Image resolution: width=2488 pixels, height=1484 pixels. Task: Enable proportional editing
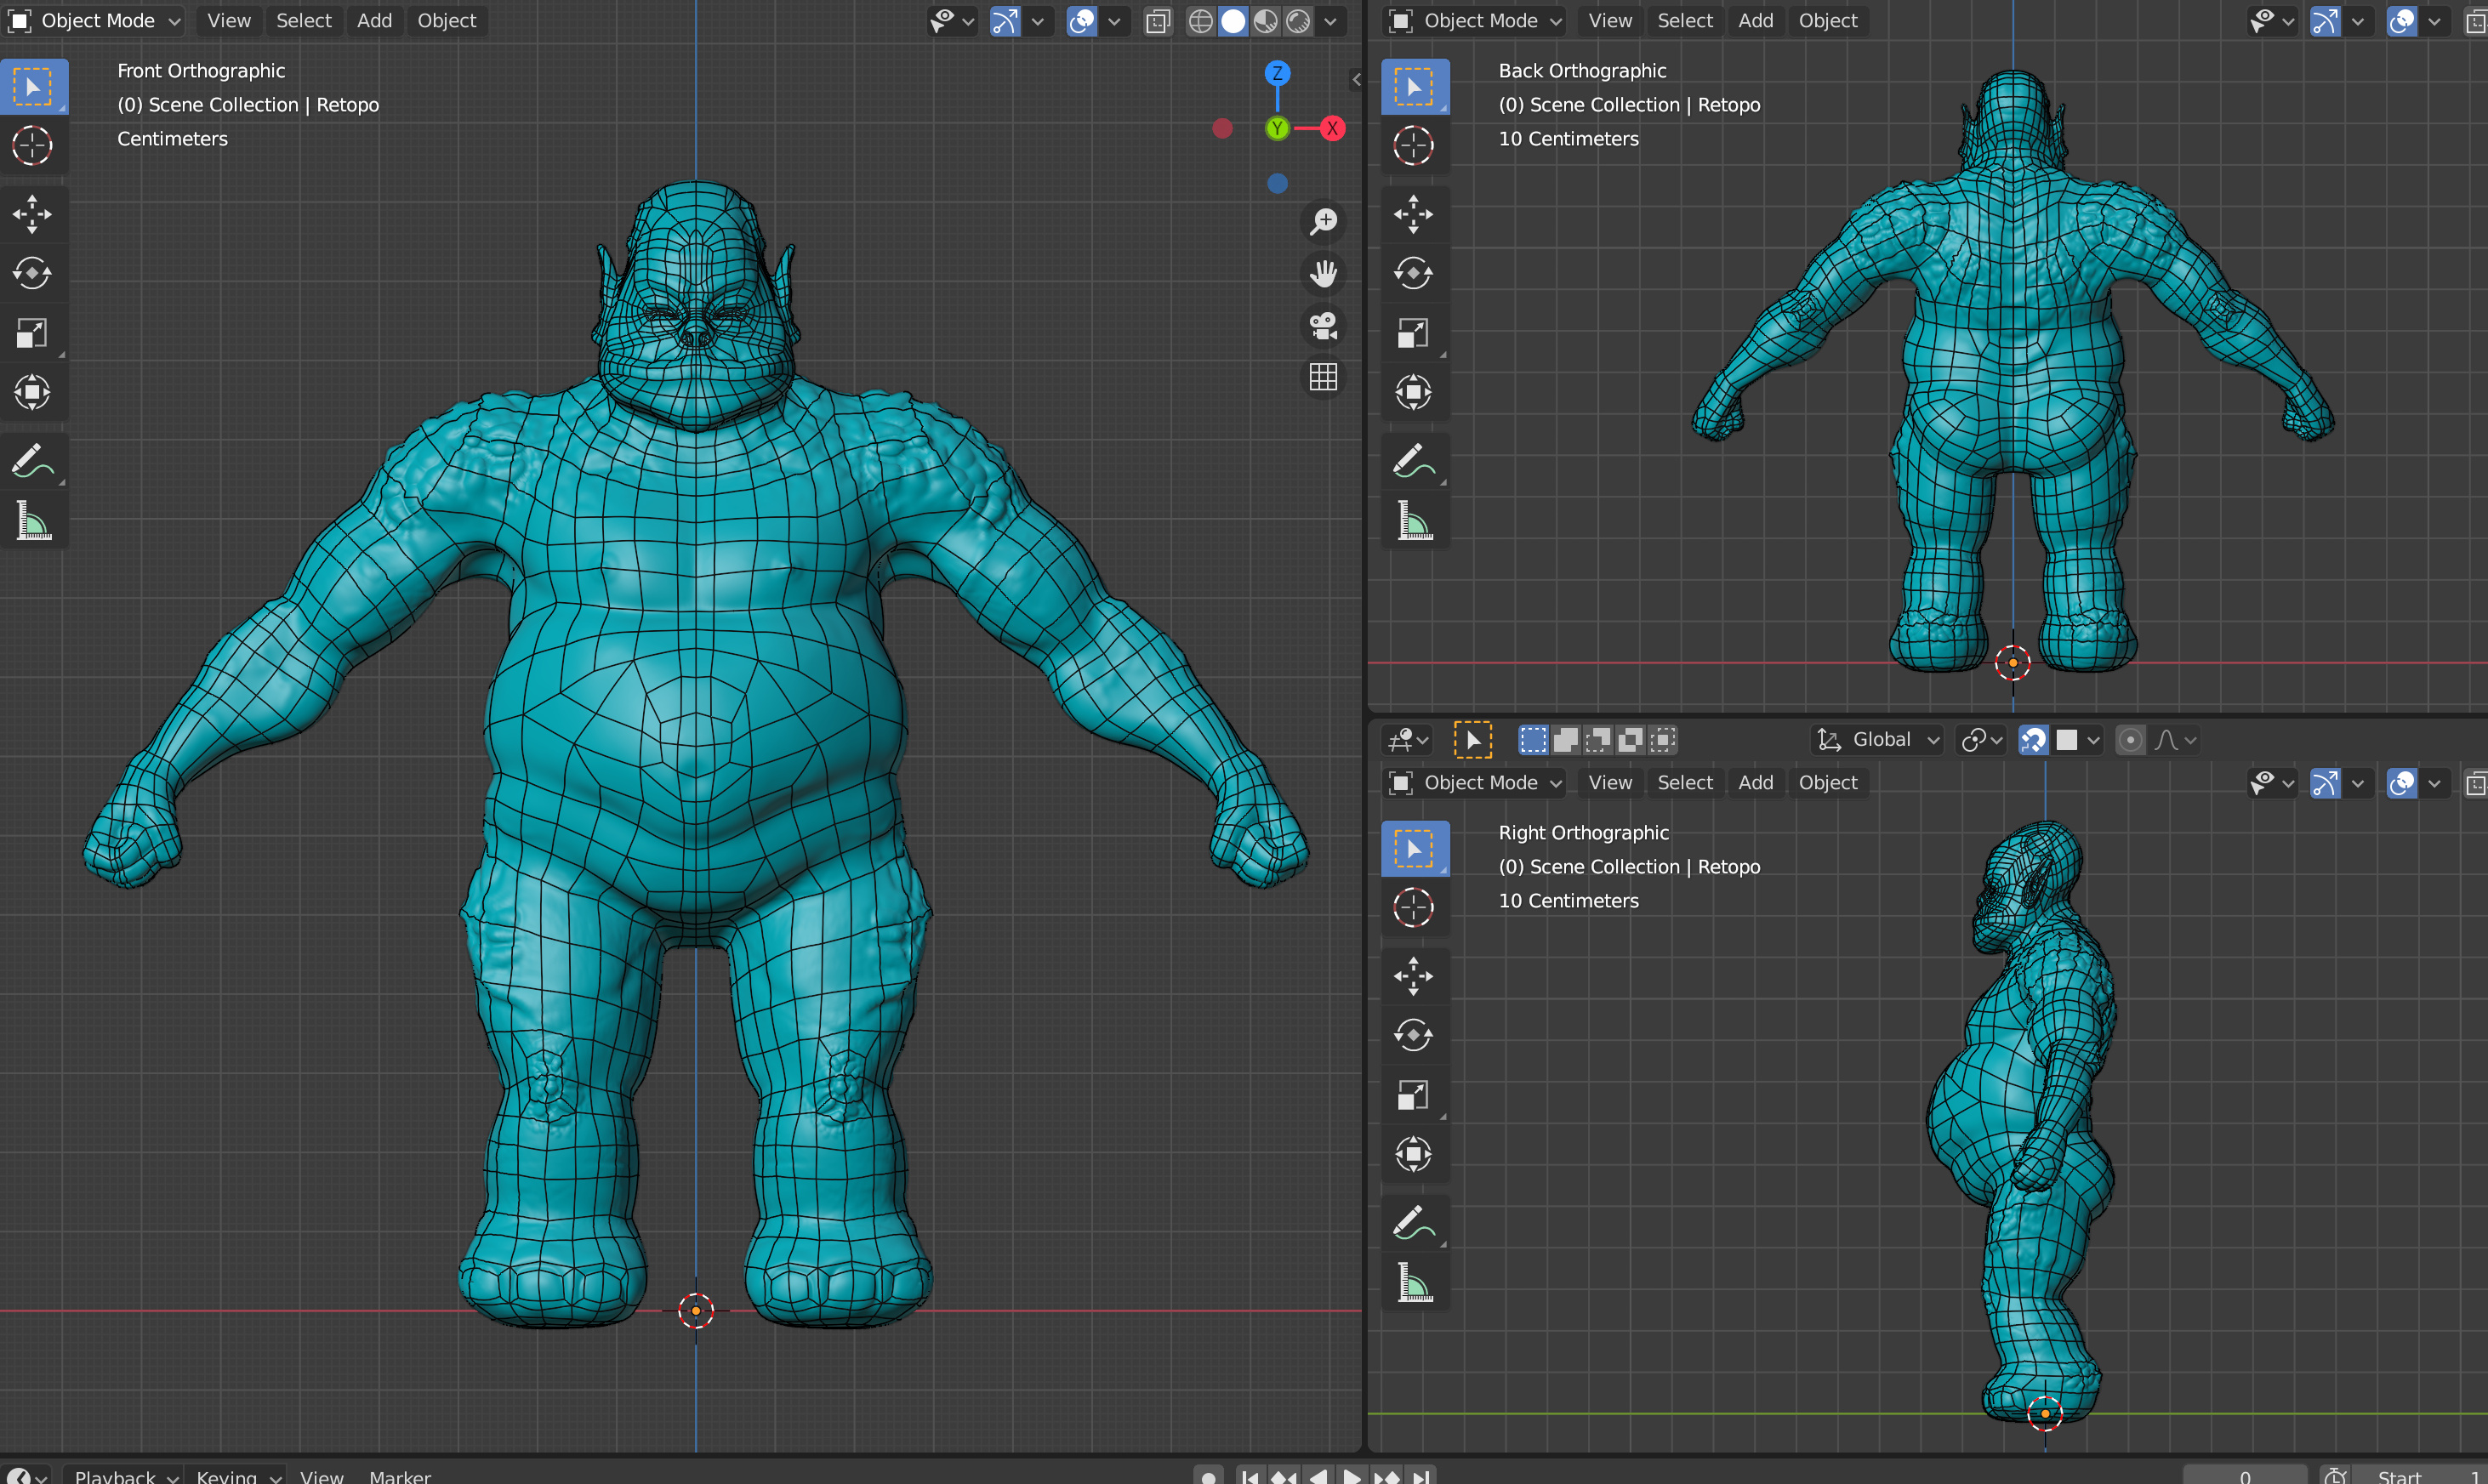pos(2130,740)
